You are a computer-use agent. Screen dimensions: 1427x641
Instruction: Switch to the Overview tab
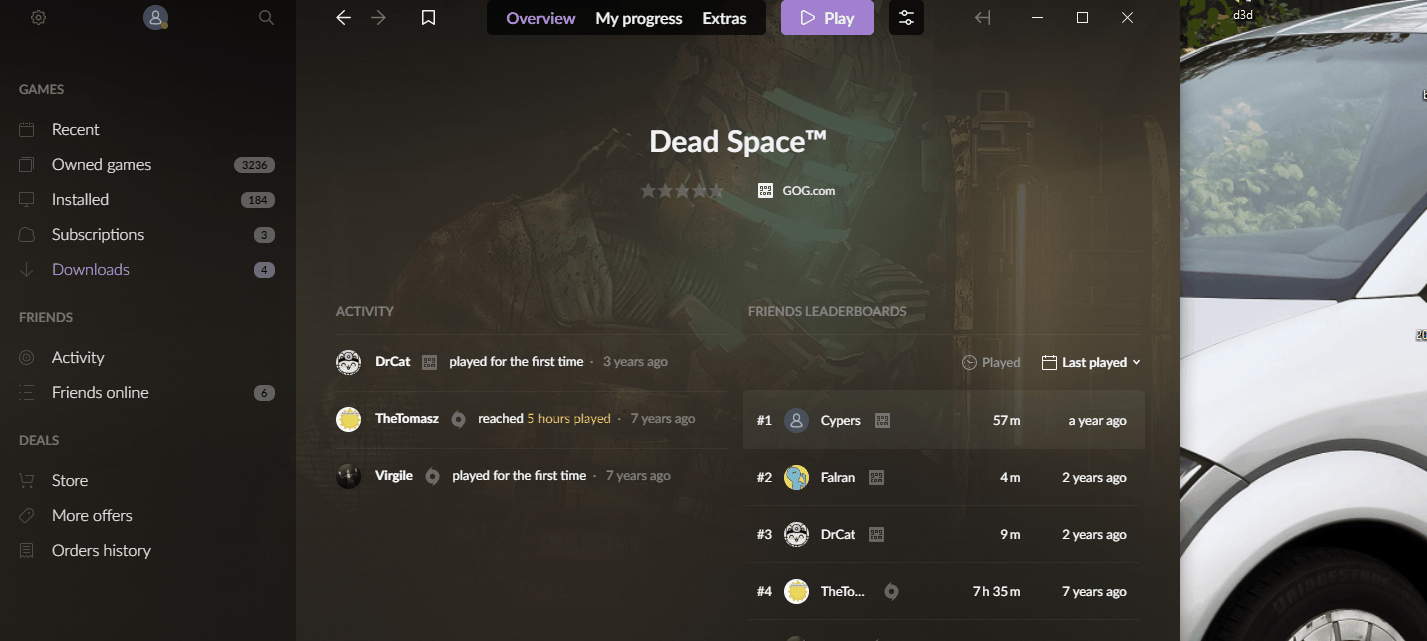click(541, 18)
